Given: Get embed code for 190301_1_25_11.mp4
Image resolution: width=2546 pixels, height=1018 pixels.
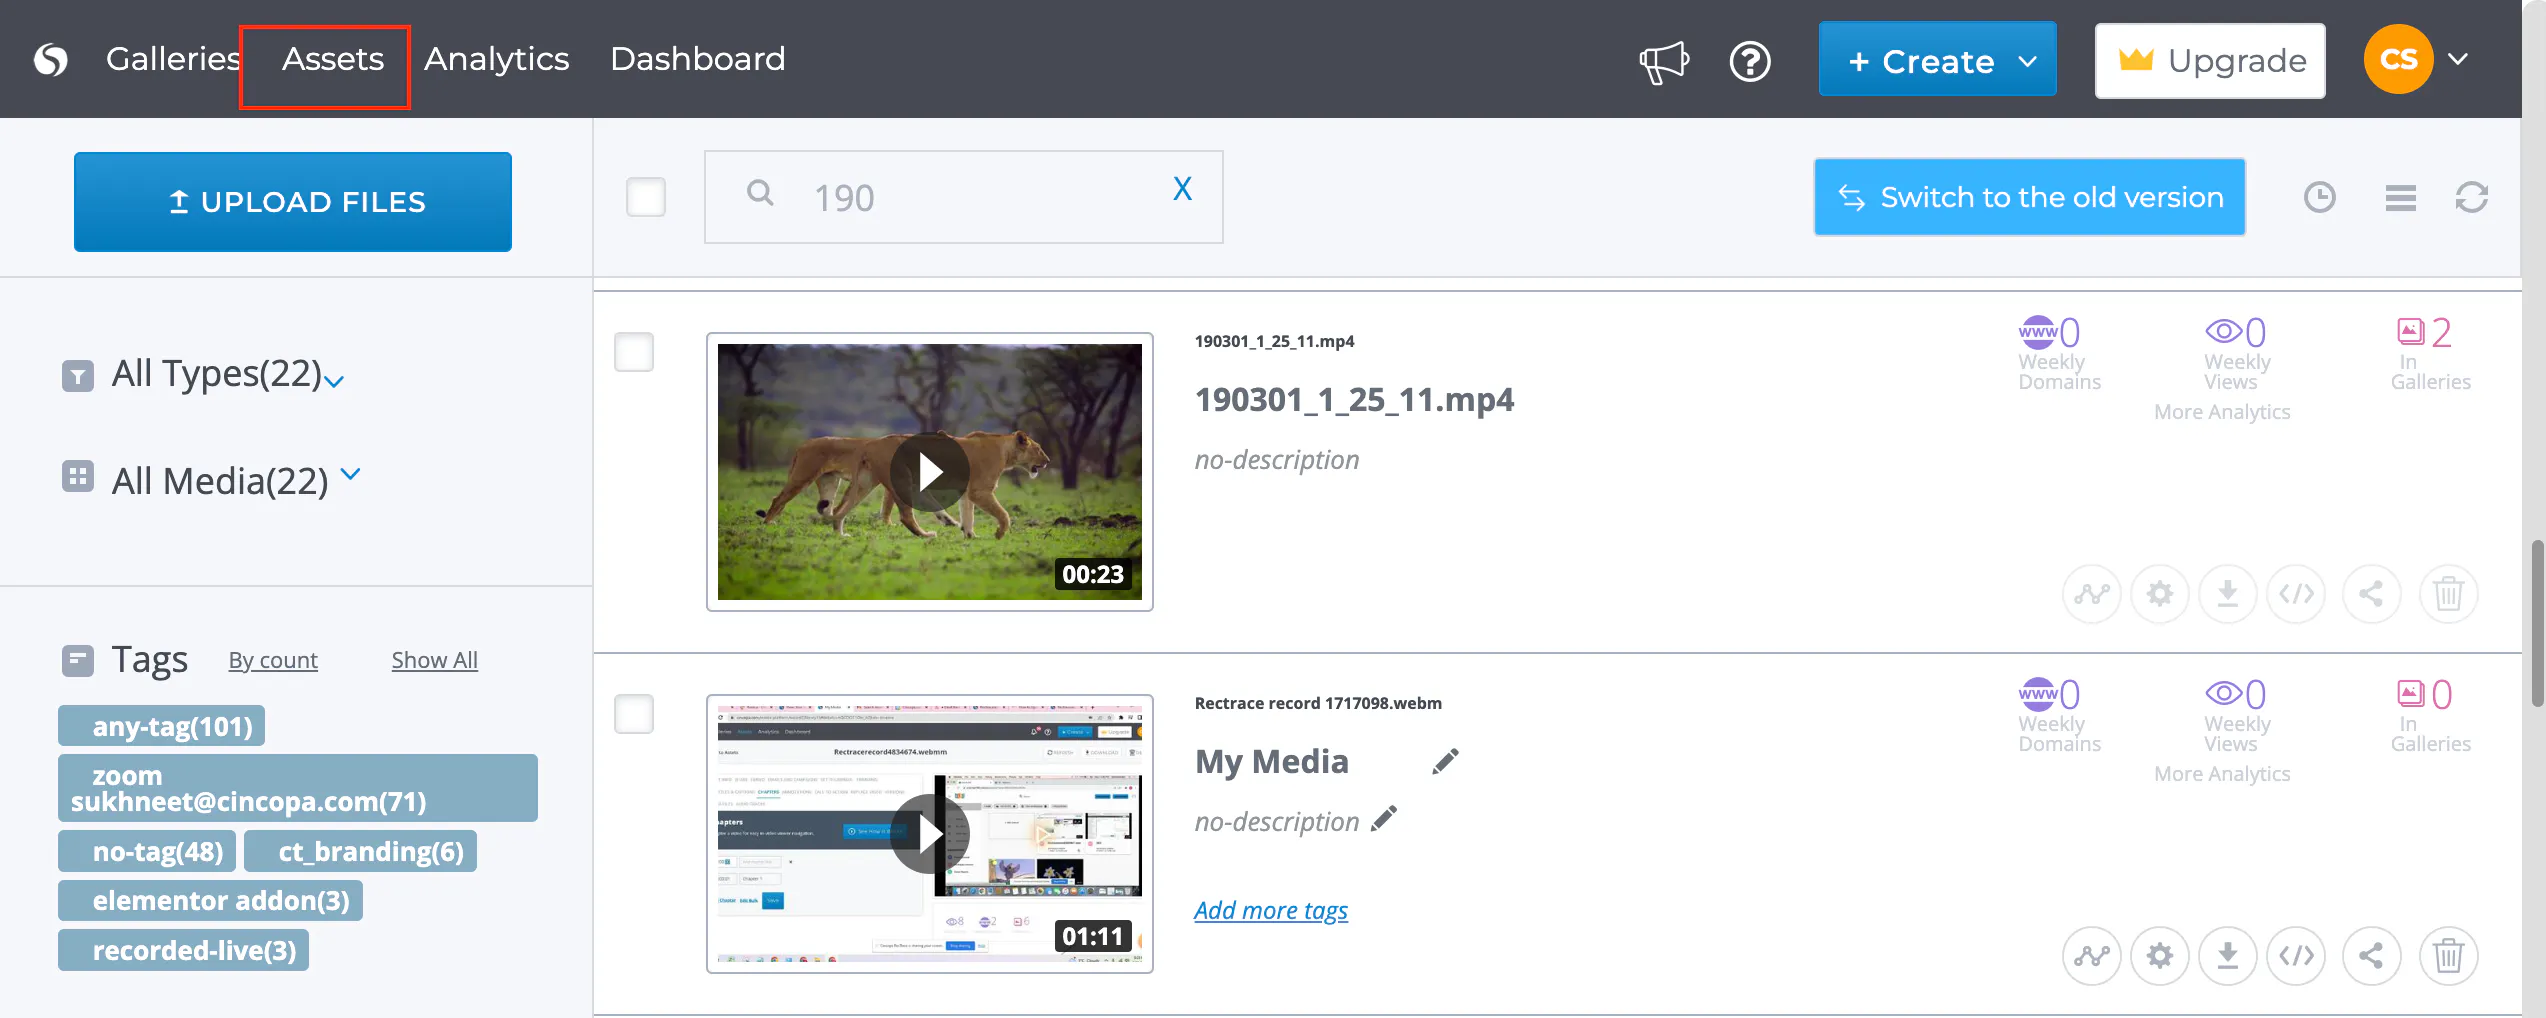Looking at the screenshot, I should click(2296, 594).
